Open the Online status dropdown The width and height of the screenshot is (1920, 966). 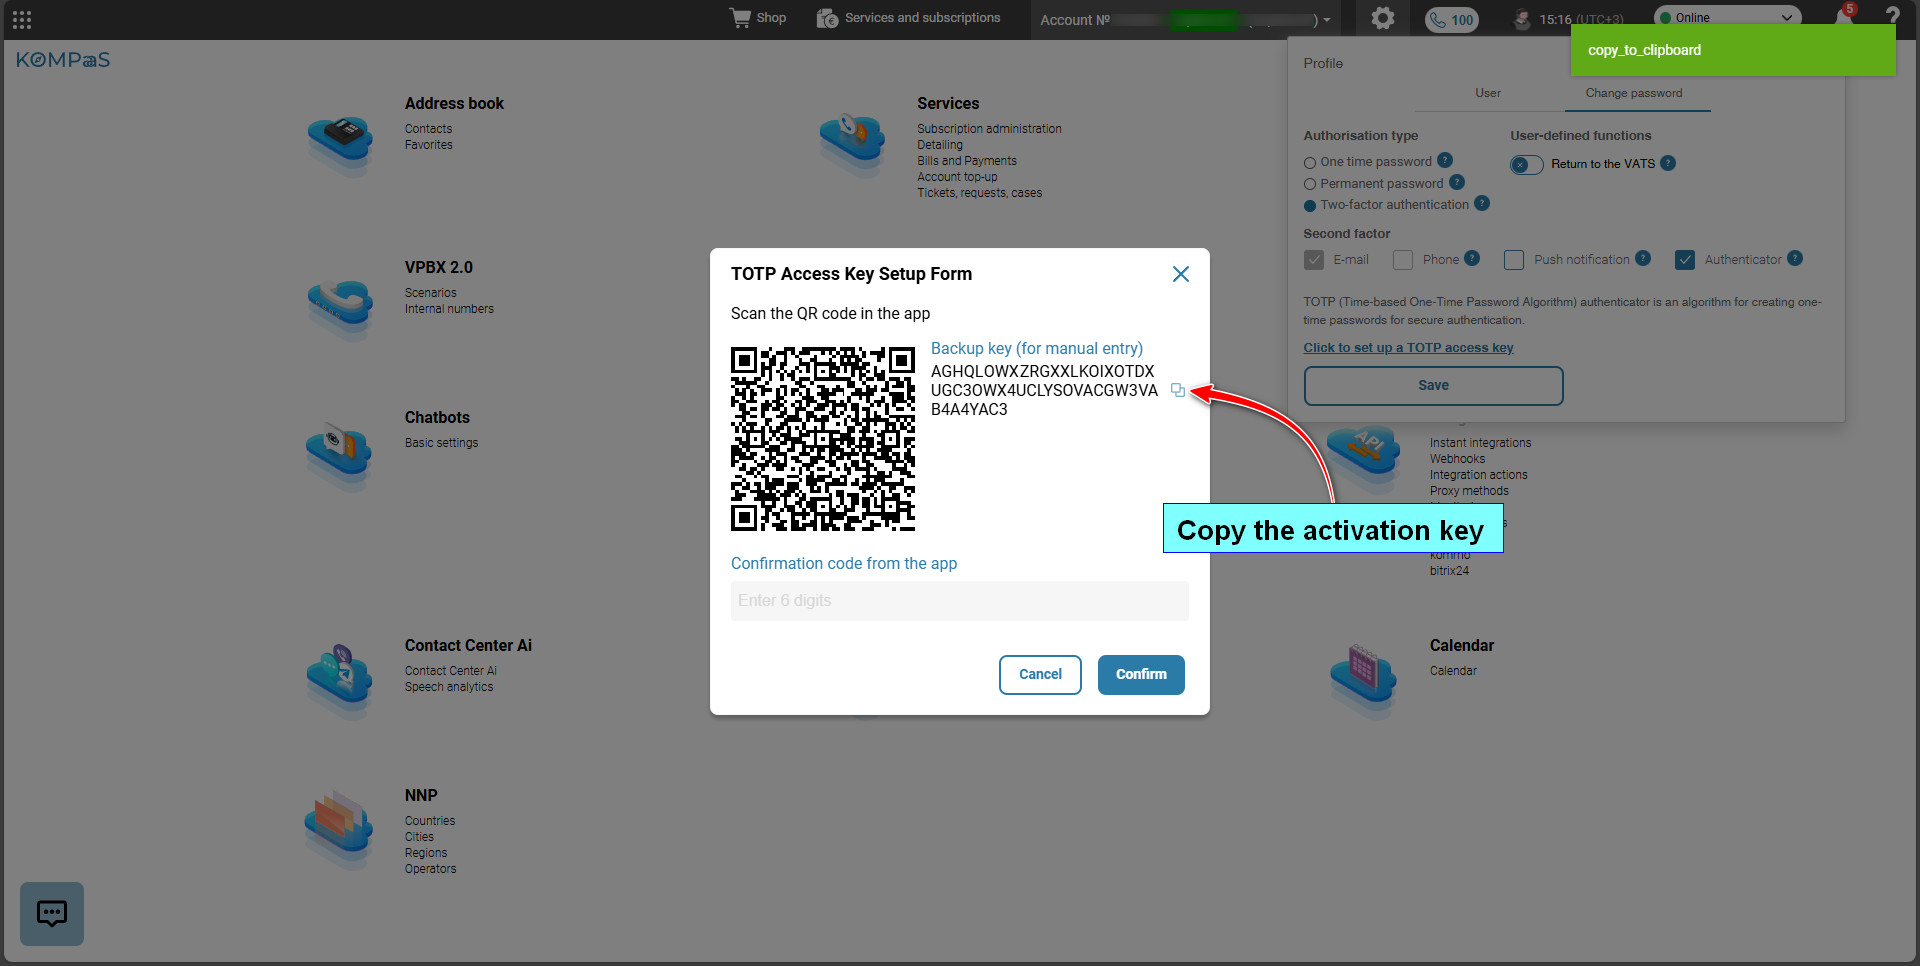pos(1727,17)
